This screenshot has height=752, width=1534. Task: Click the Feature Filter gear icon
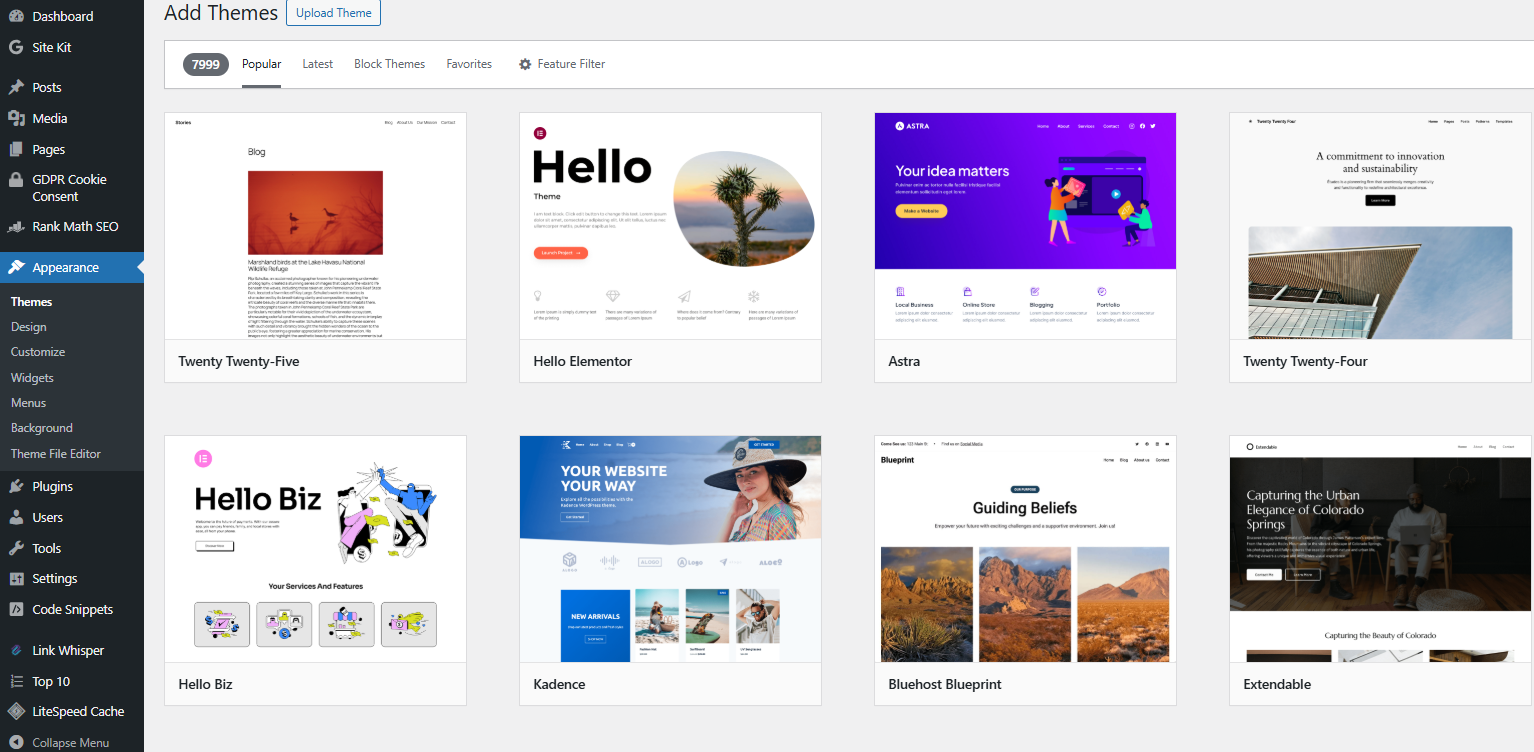click(x=525, y=64)
